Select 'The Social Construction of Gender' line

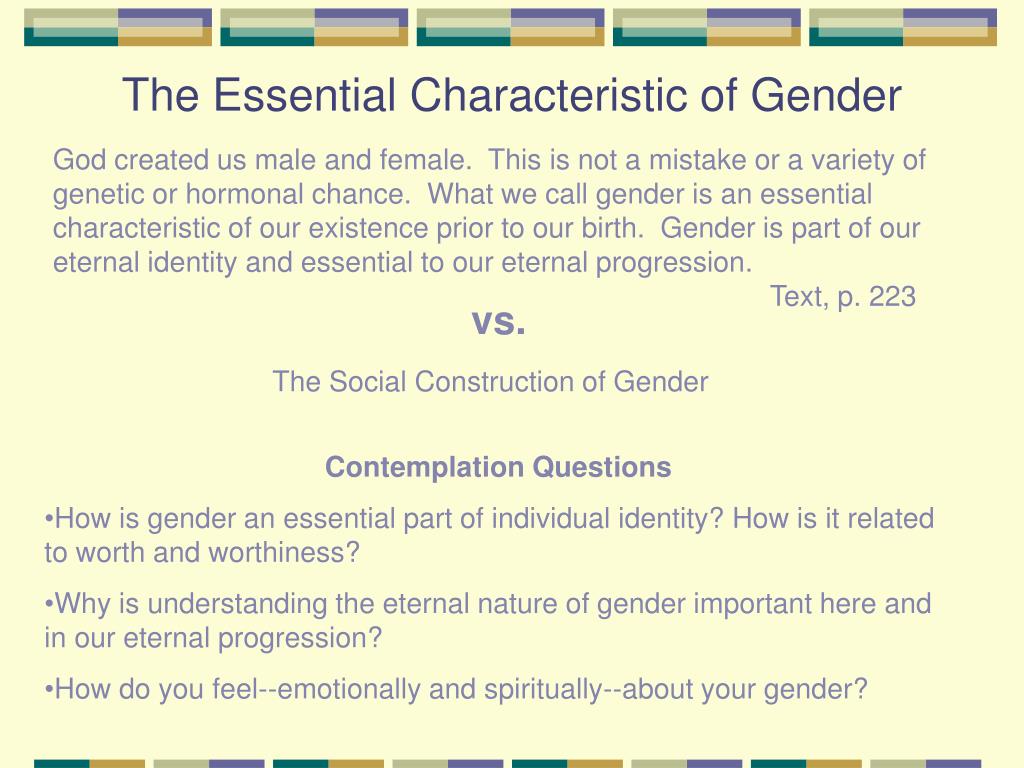click(490, 382)
